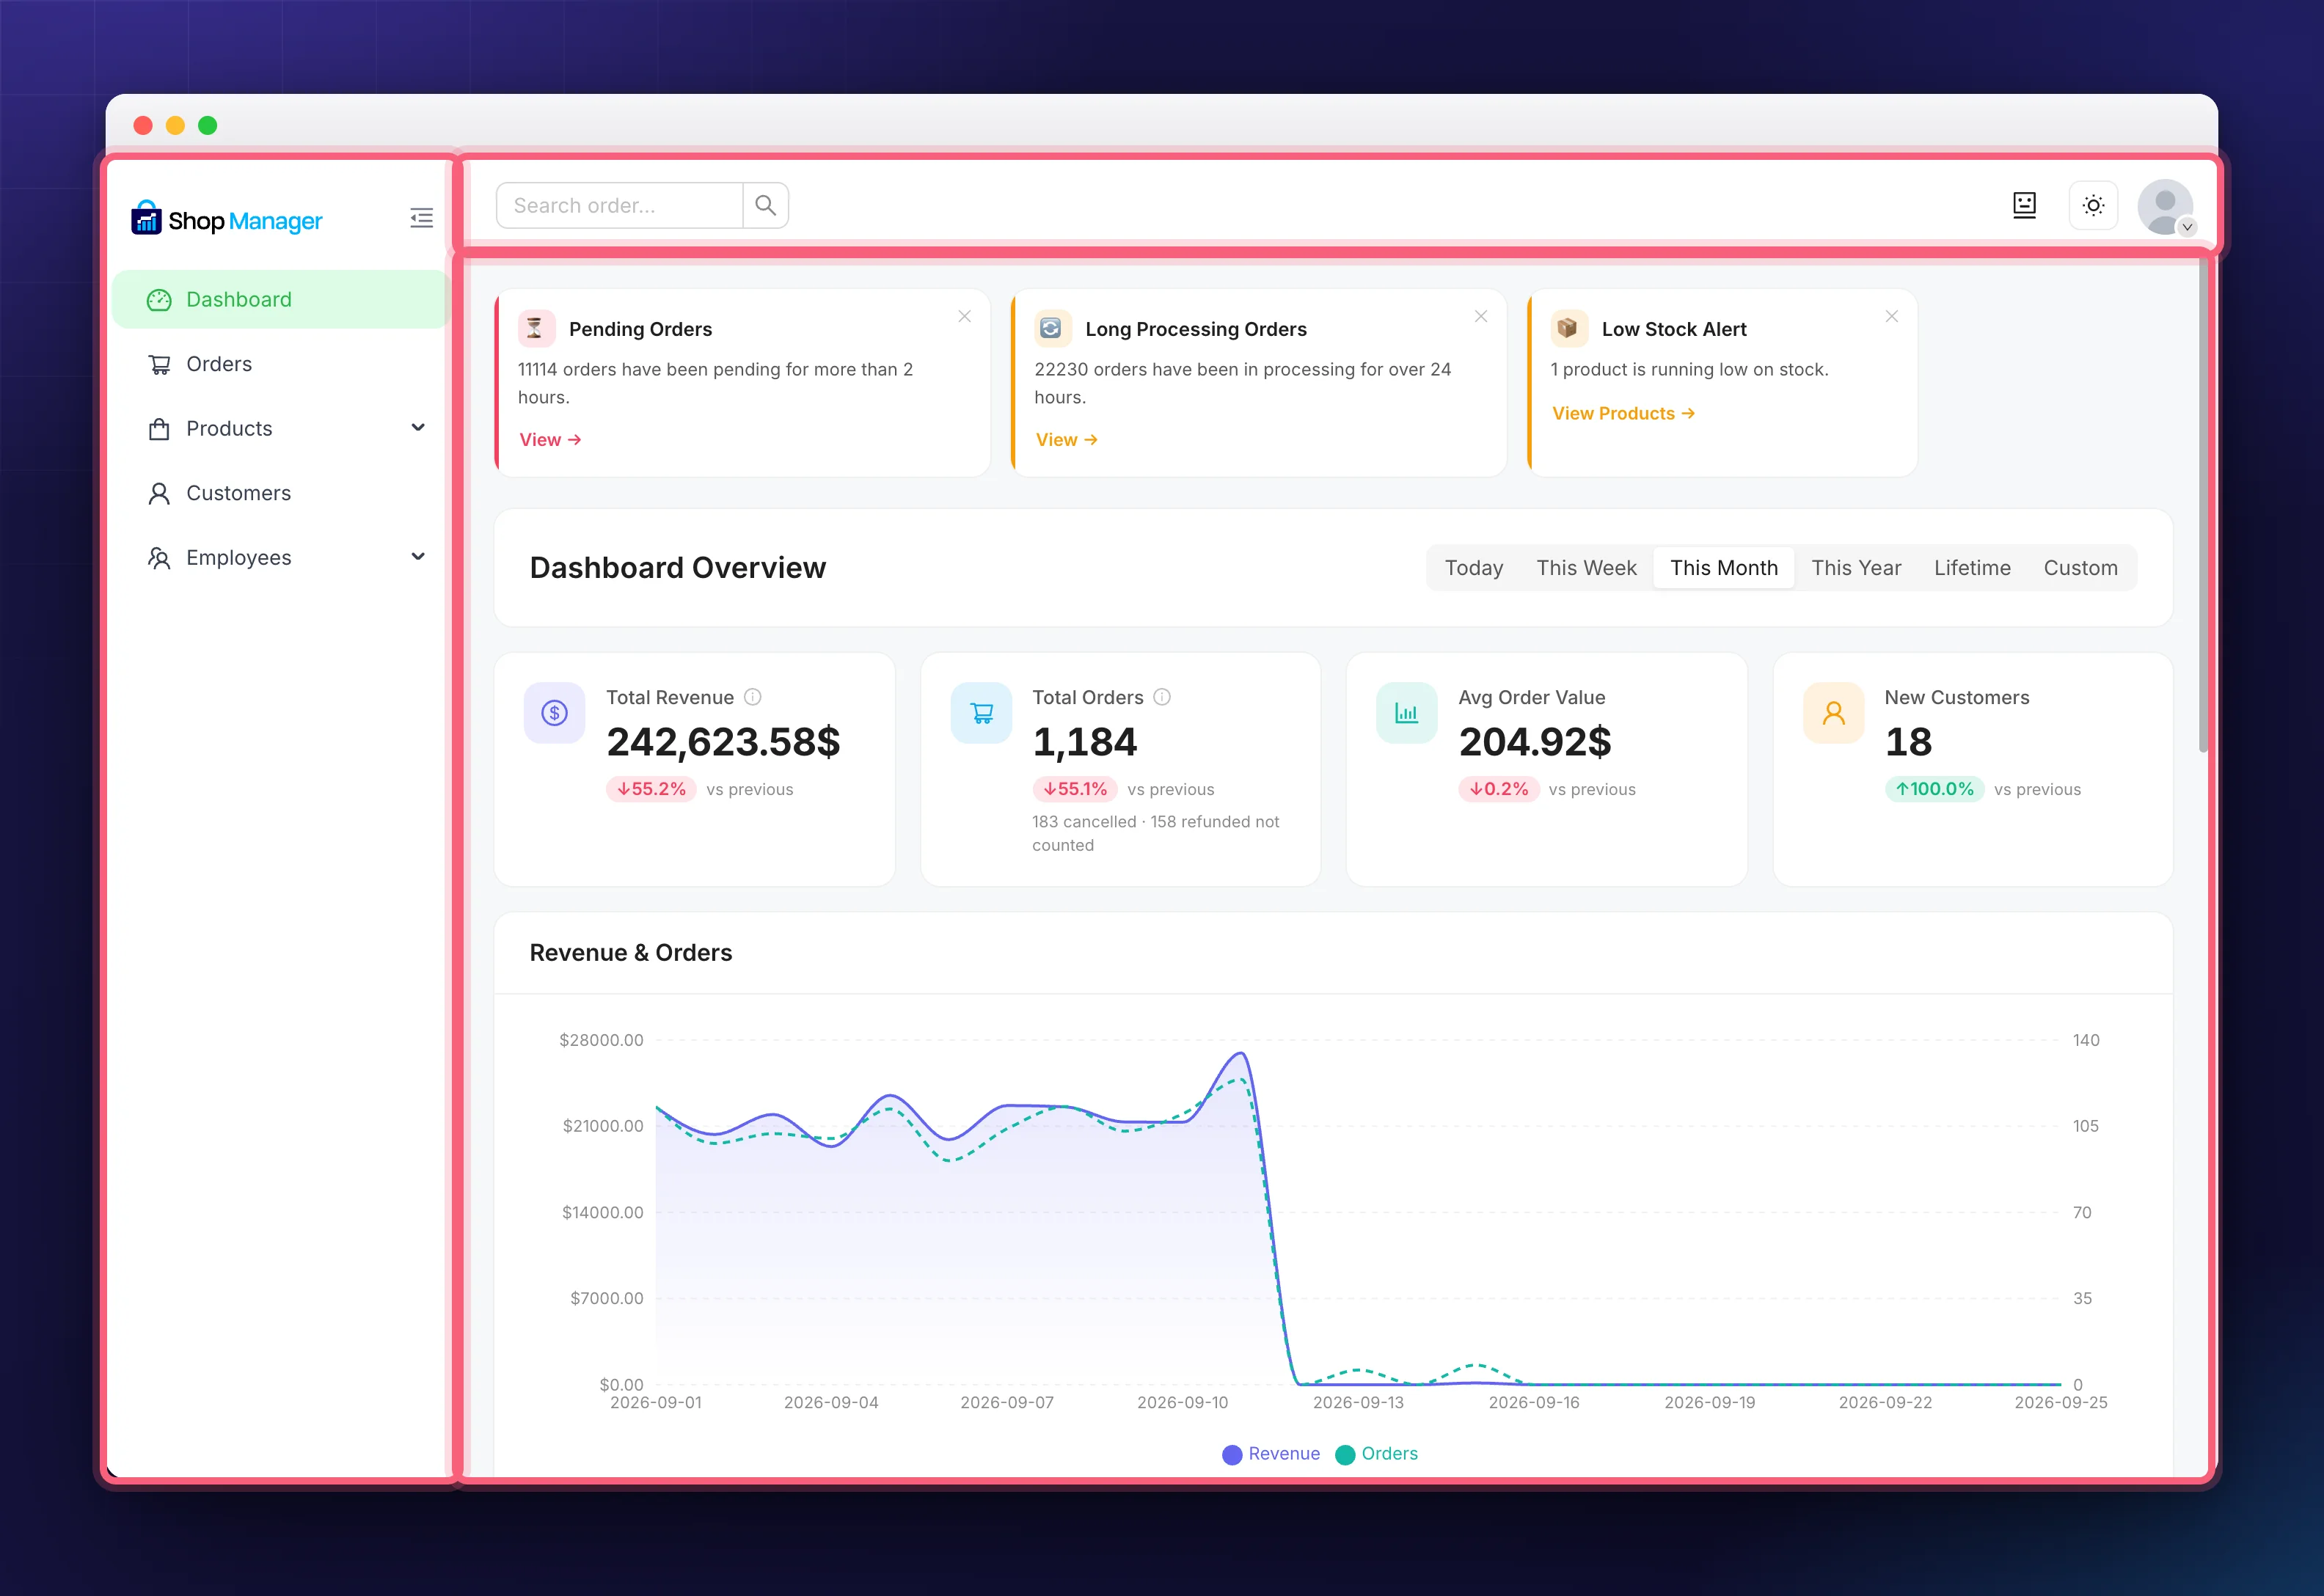Viewport: 2324px width, 1596px height.
Task: View long processing orders link
Action: click(1067, 440)
